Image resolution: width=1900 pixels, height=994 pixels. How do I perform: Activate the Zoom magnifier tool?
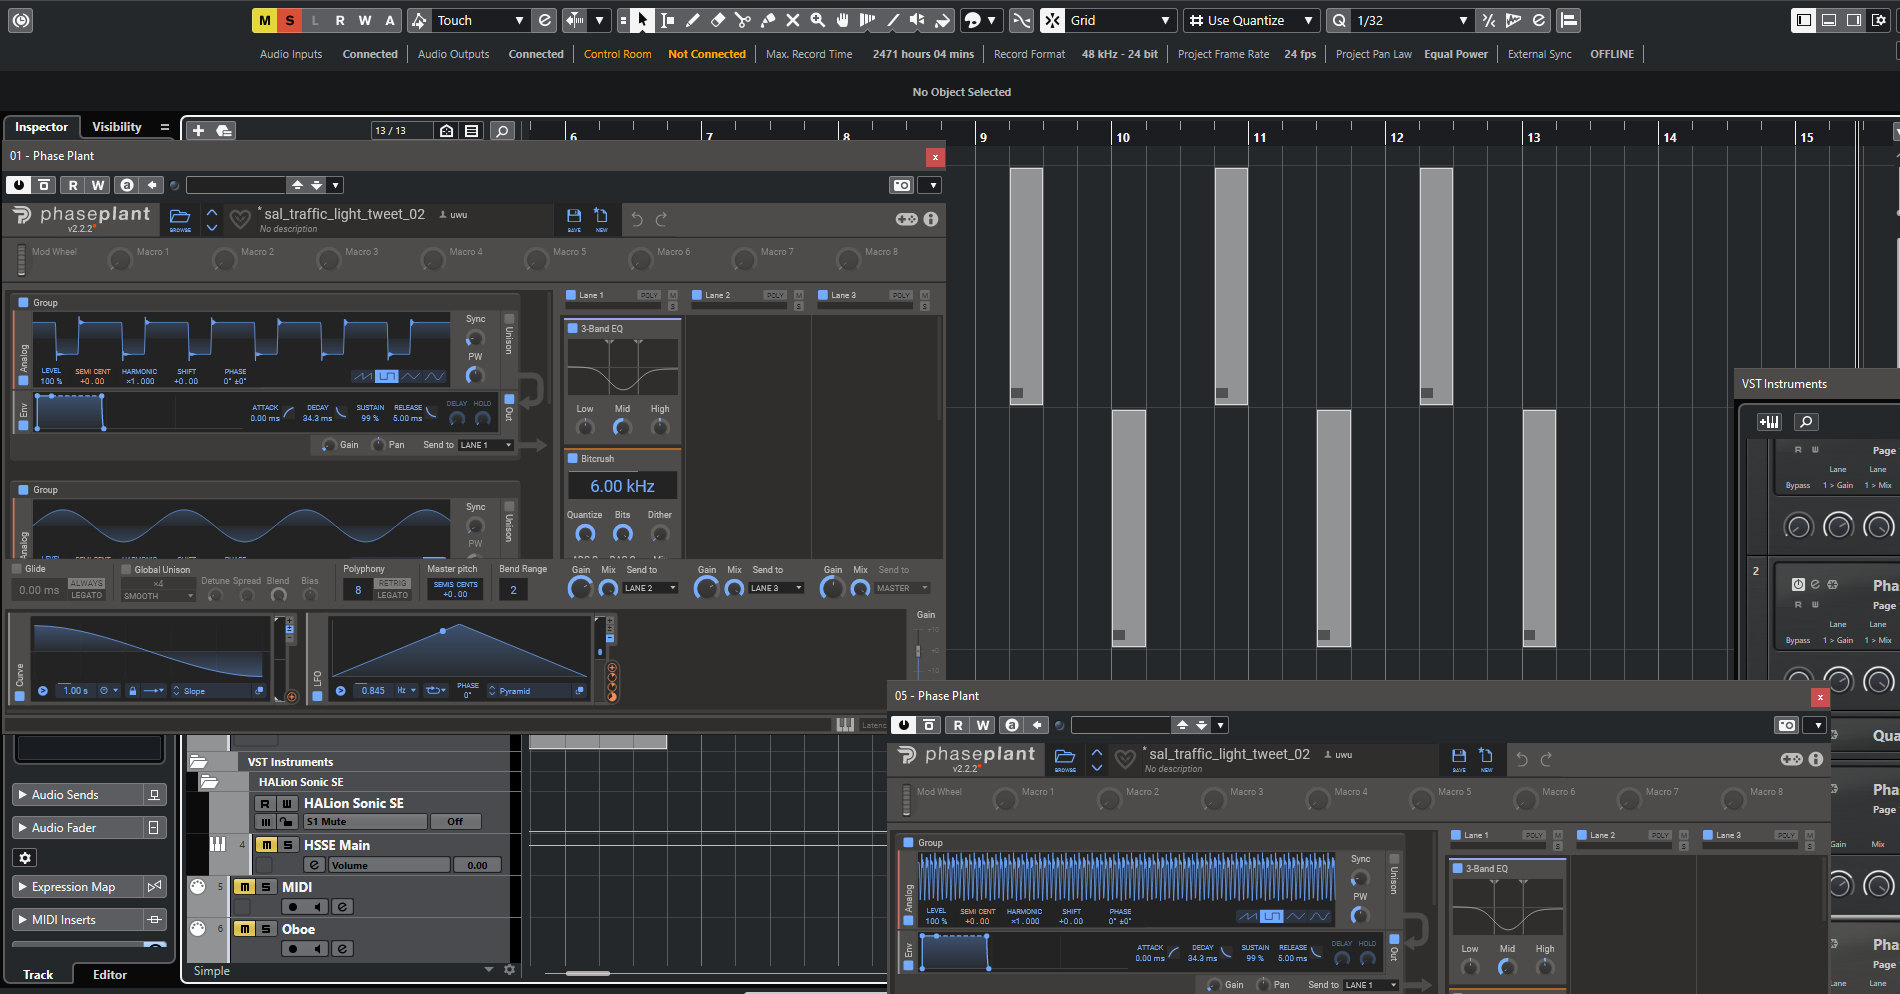(817, 20)
